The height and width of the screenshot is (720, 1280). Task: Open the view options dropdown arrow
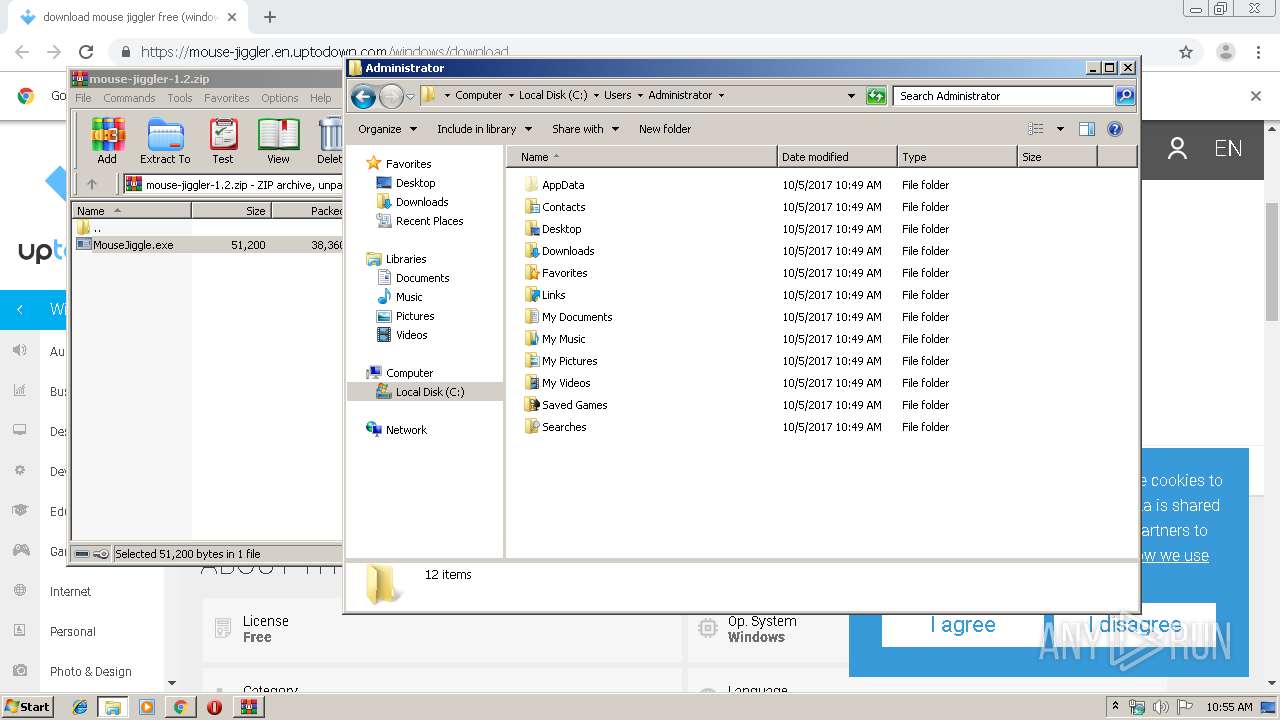(x=1060, y=129)
